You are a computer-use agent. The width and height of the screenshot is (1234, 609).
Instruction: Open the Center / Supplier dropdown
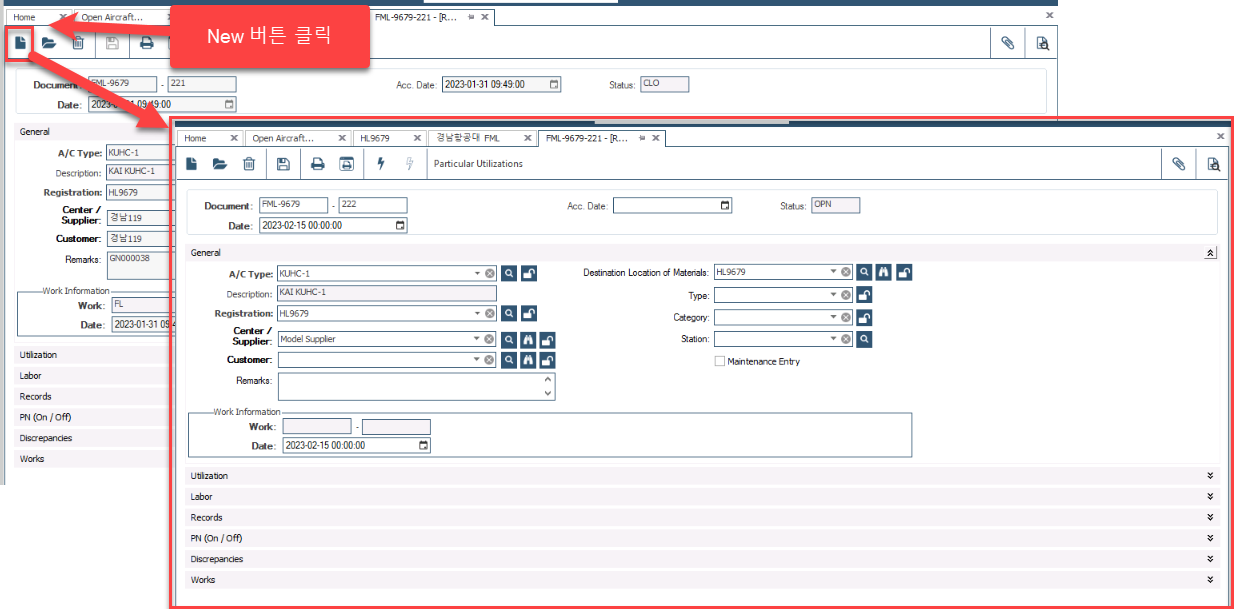[x=477, y=339]
